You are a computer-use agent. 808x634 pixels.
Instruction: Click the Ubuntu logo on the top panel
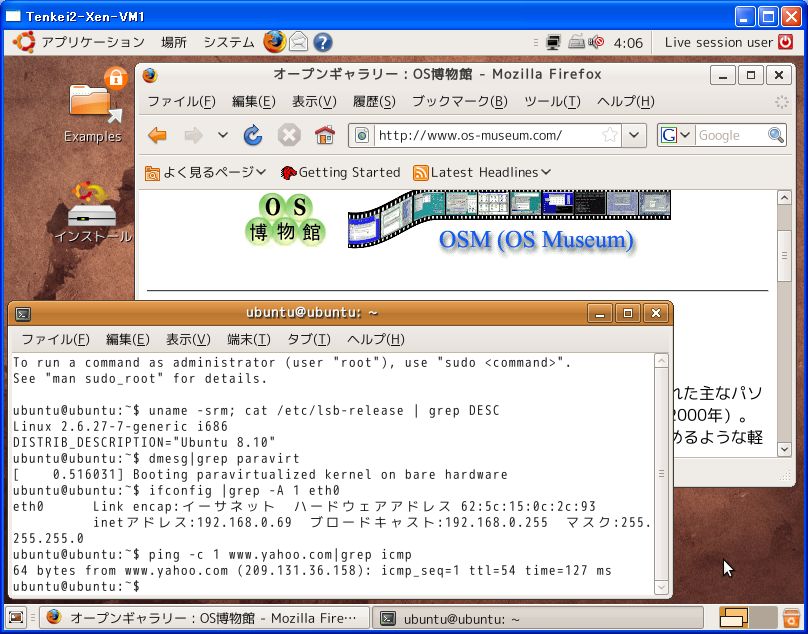[x=24, y=42]
